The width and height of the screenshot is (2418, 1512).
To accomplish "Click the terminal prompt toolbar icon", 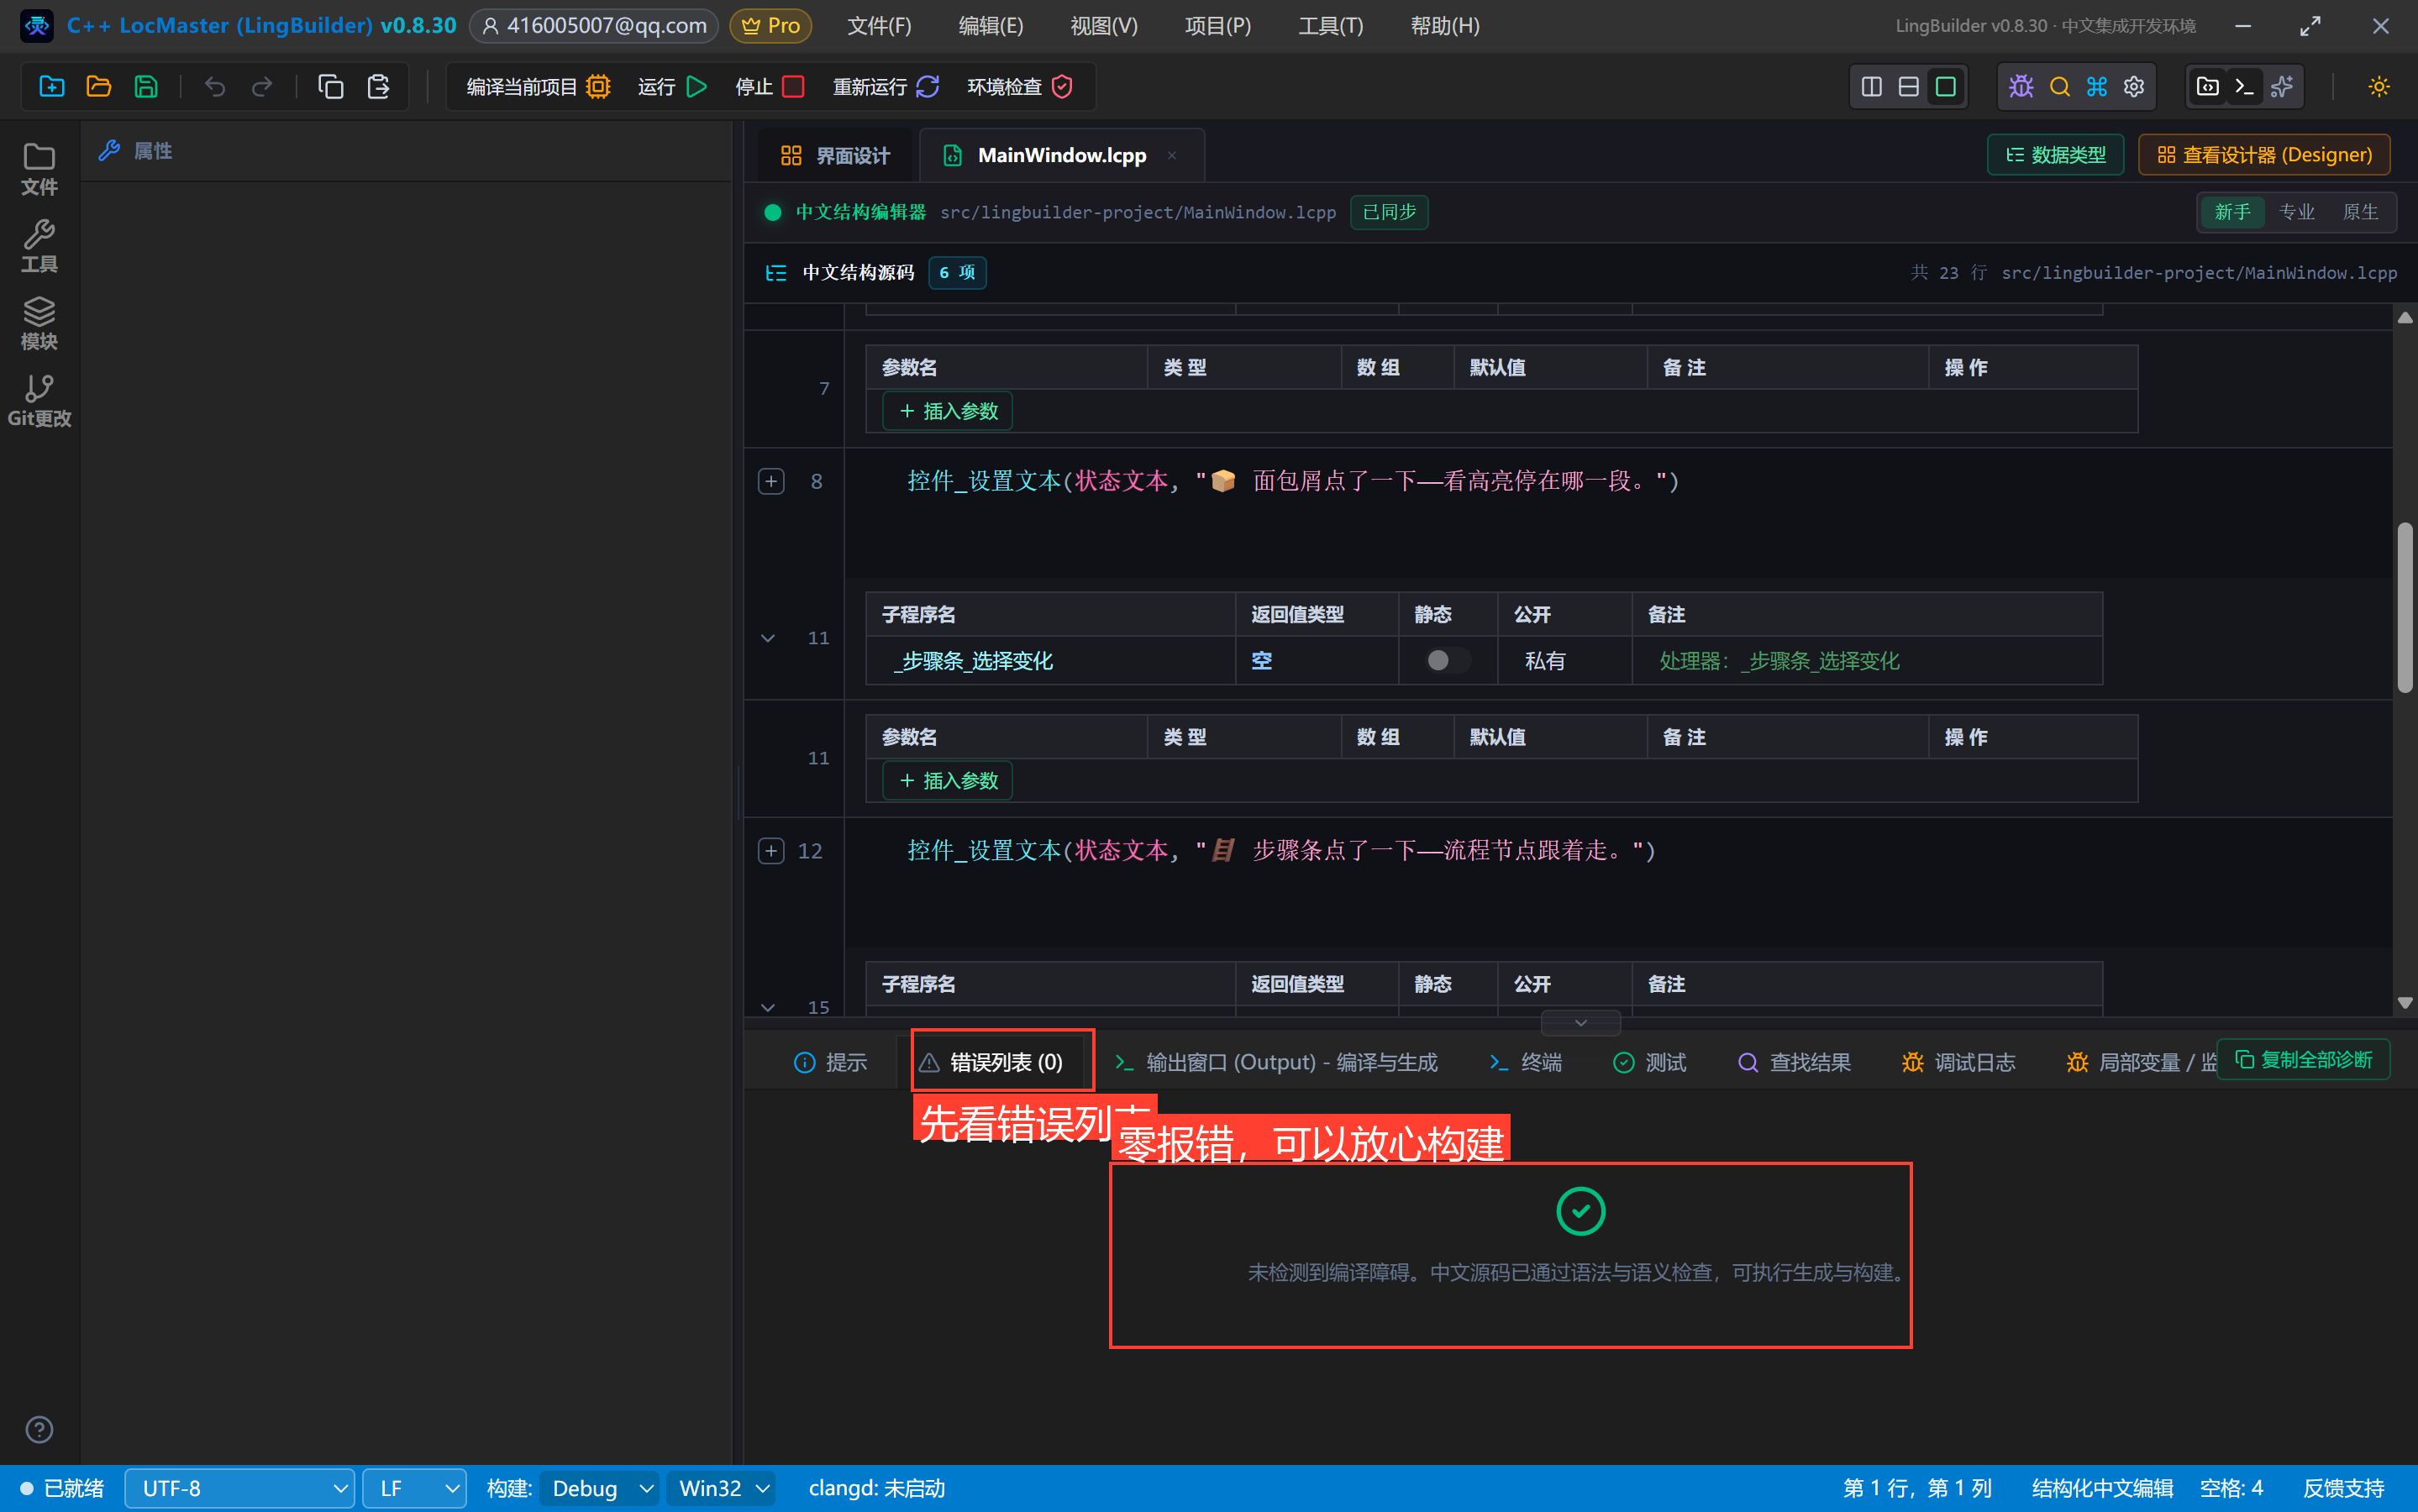I will 2245,87.
